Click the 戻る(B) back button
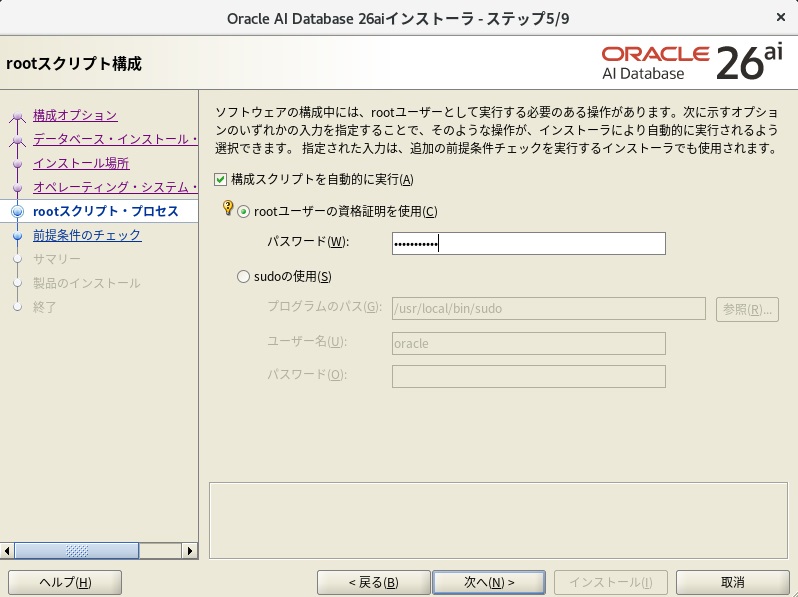This screenshot has height=597, width=798. (x=374, y=582)
